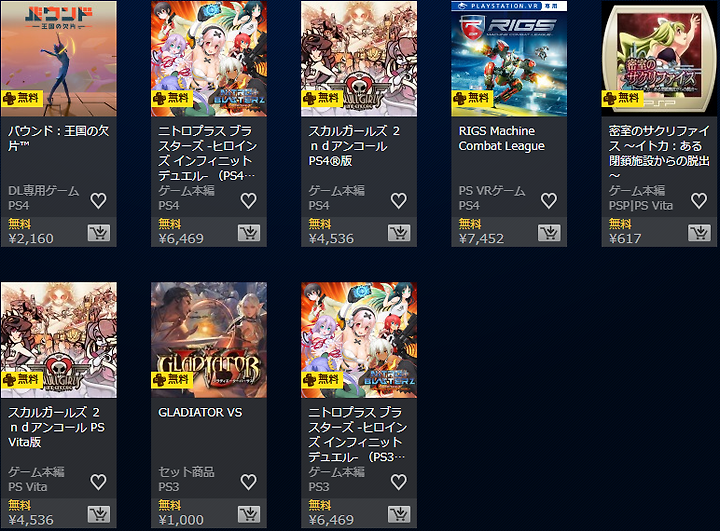Viewport: 720px width, 531px height.
Task: Add 密室のサクリファイス to cart
Action: (x=699, y=233)
